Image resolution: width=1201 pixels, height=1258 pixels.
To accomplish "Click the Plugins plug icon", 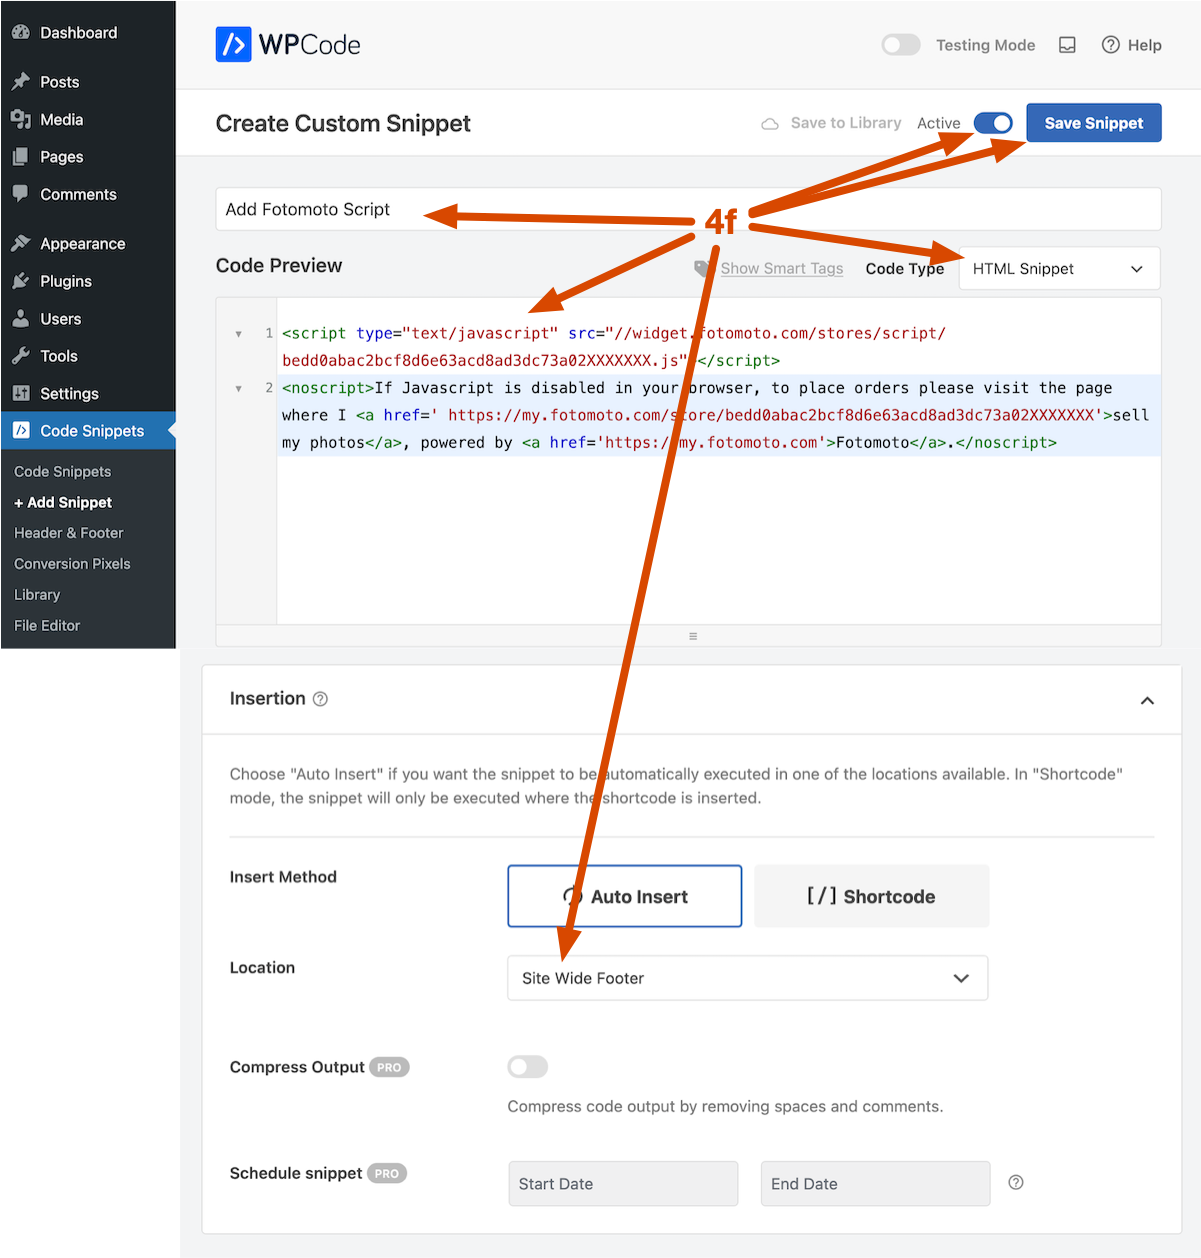I will pyautogui.click(x=20, y=281).
